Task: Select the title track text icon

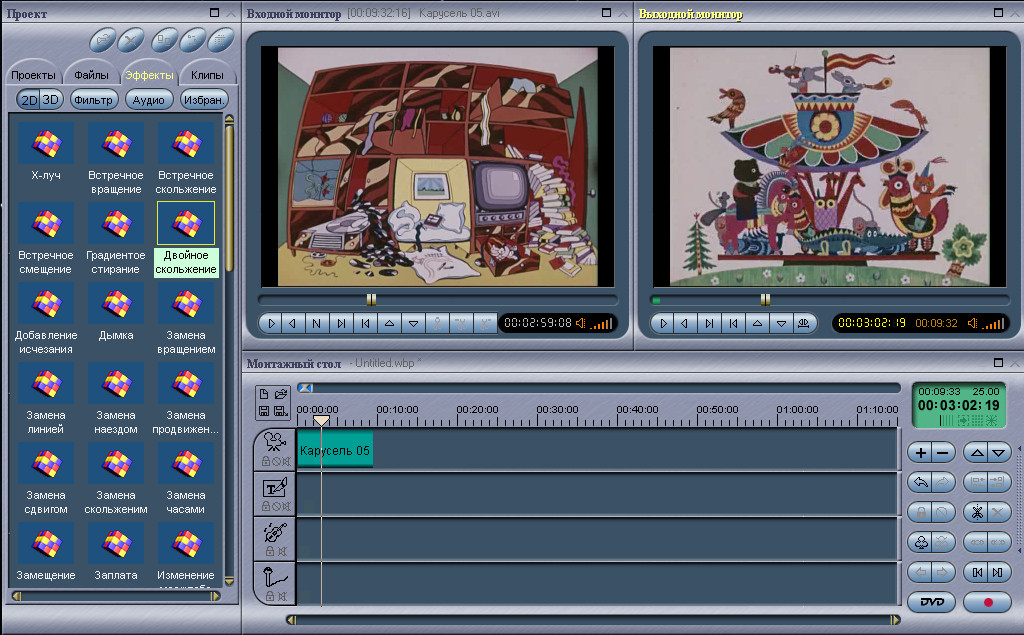Action: 273,487
